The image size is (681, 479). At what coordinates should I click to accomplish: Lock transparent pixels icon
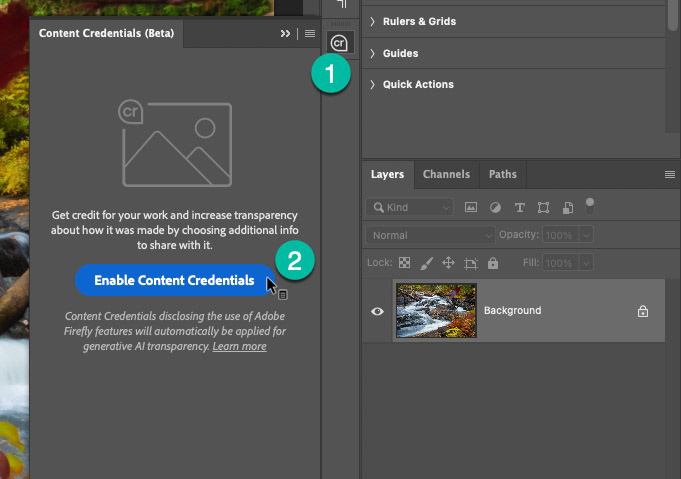coord(404,263)
